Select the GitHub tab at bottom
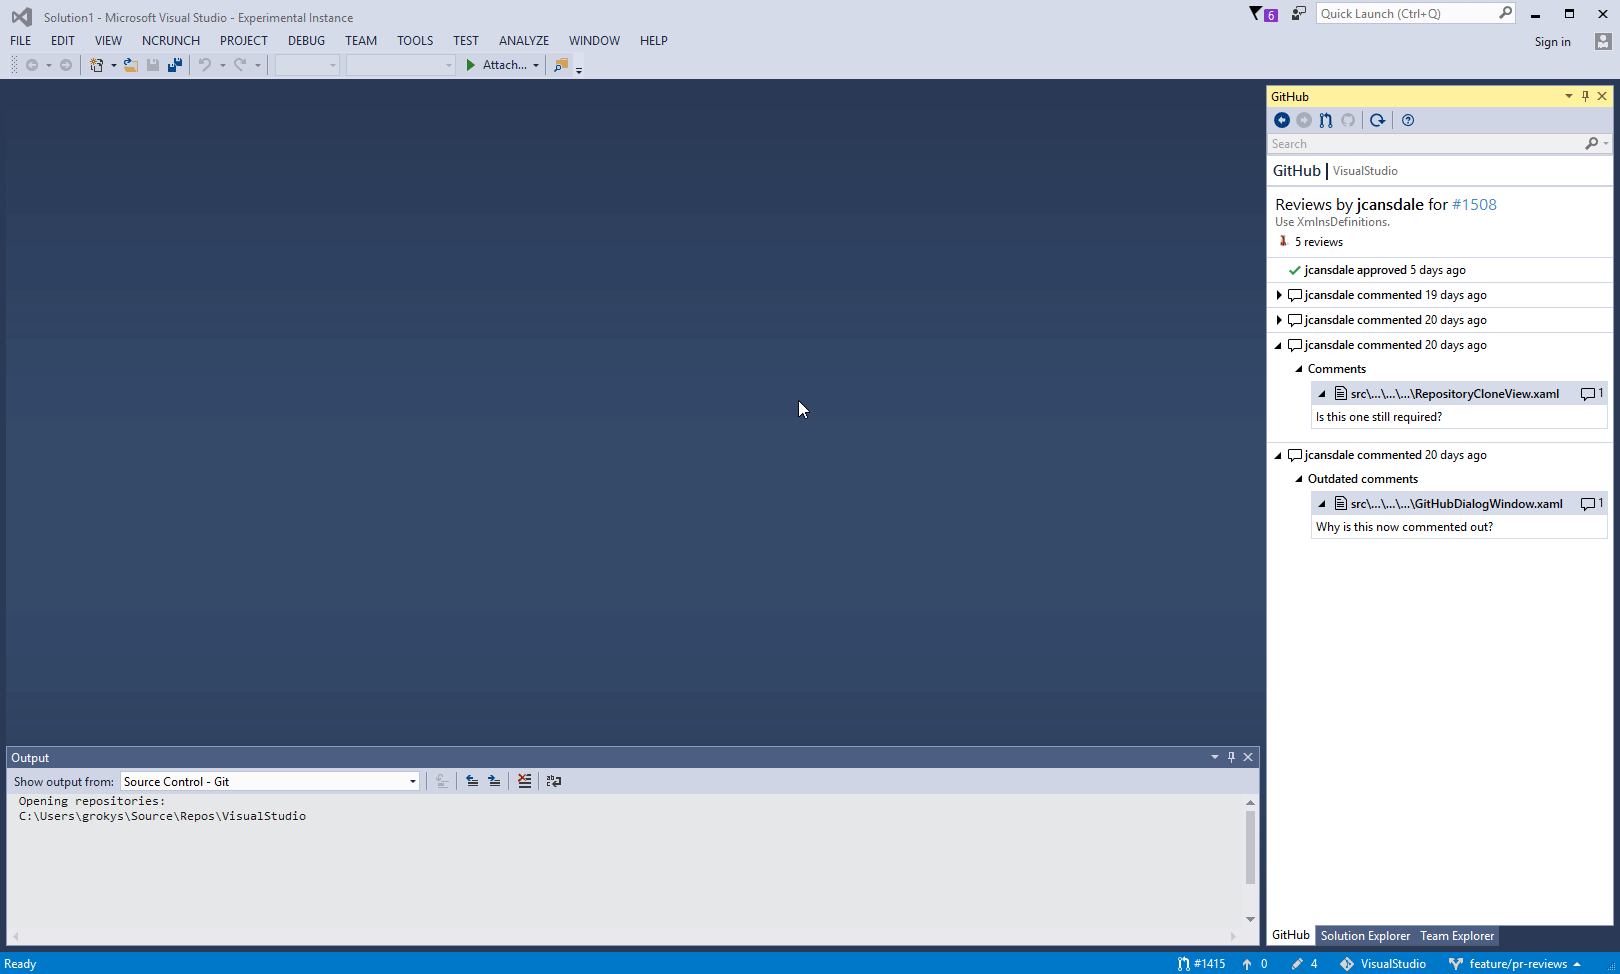Viewport: 1620px width, 974px height. pos(1291,935)
